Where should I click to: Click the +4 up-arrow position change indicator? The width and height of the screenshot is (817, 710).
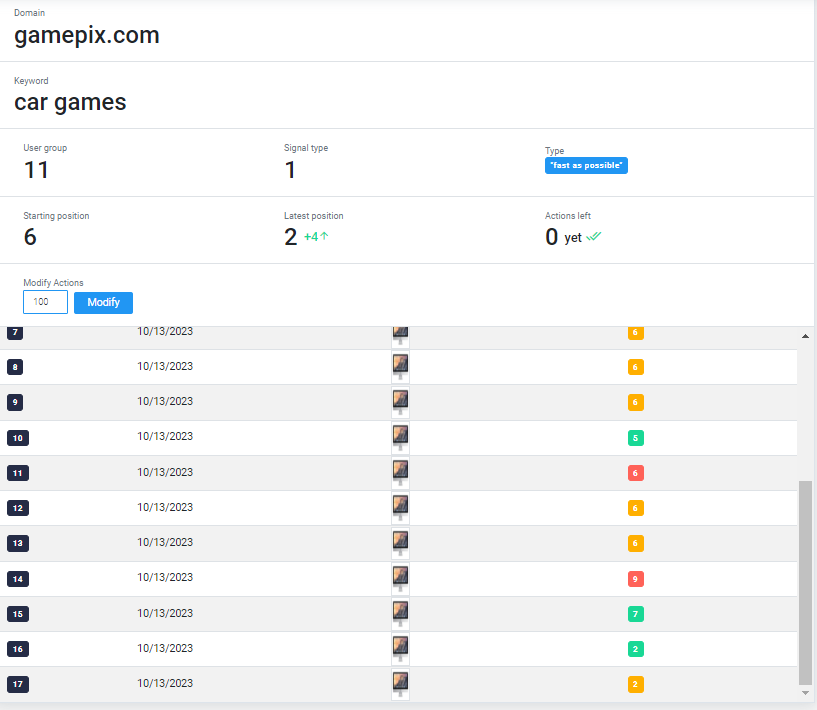pyautogui.click(x=316, y=236)
